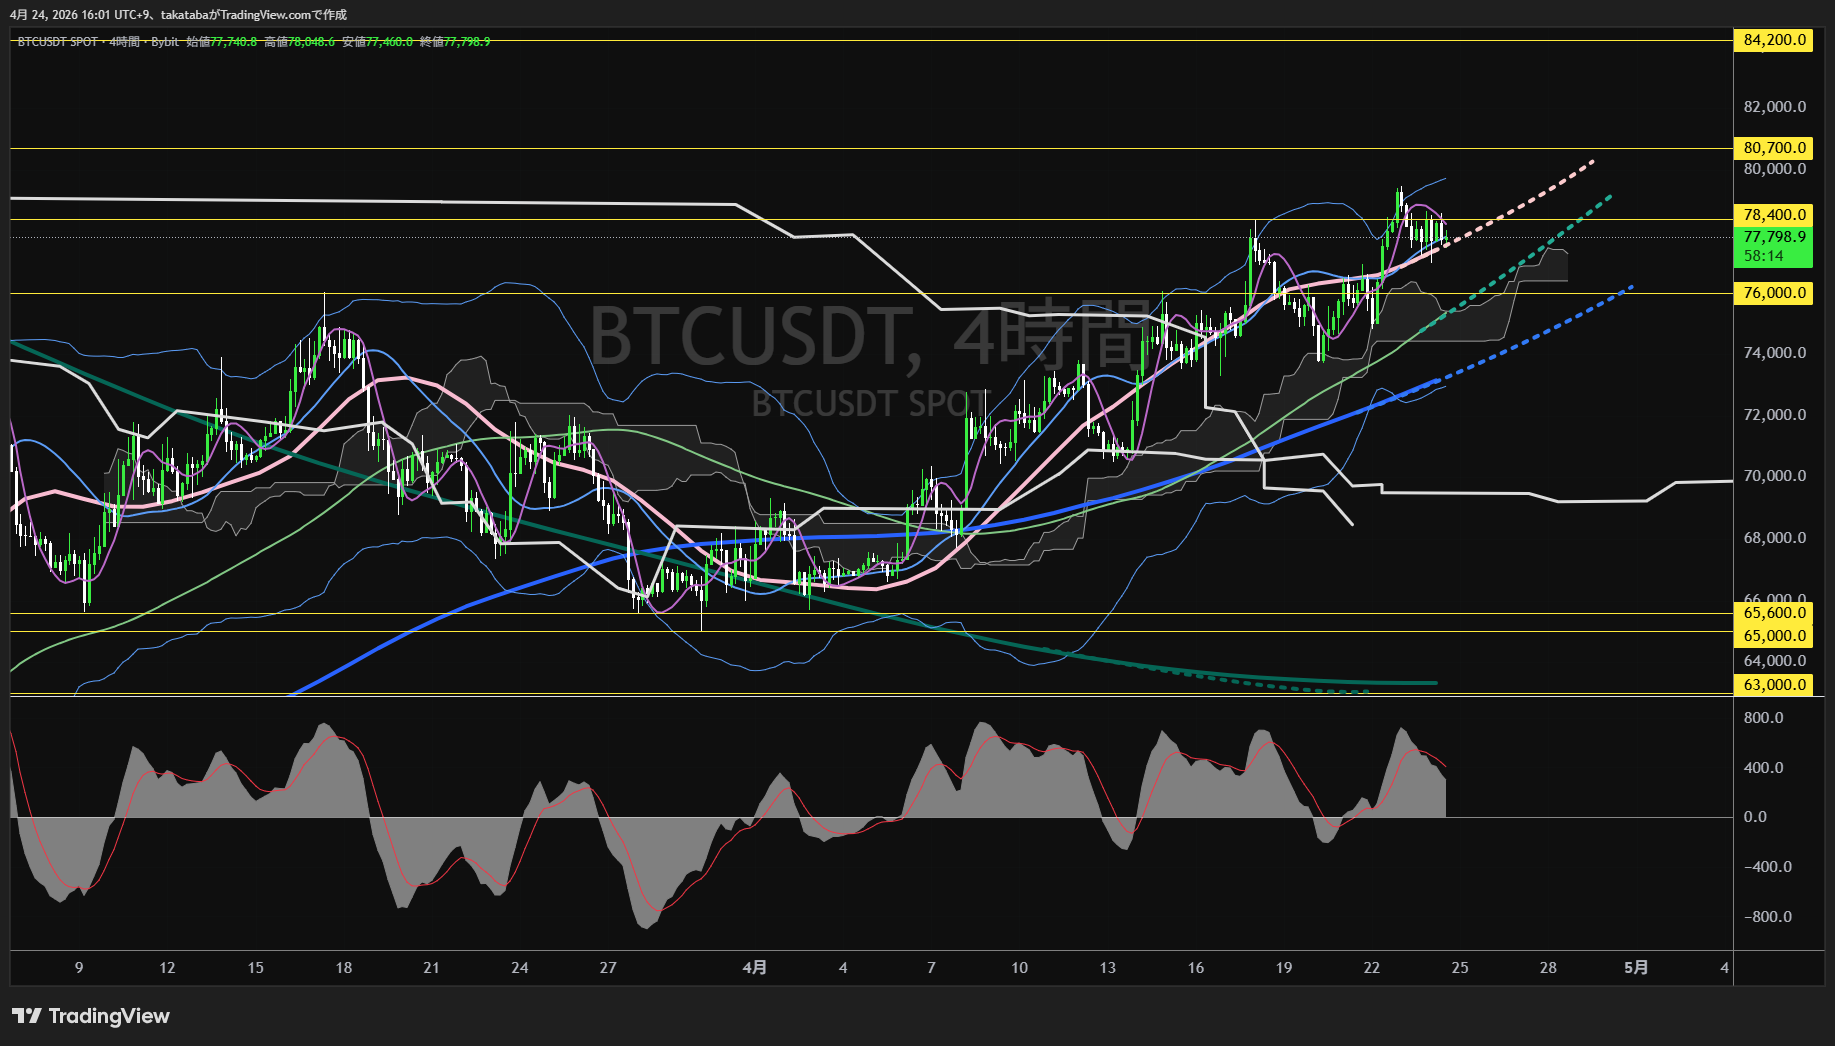
Task: Click the close value 終値77,798.9 in legend
Action: coord(455,42)
